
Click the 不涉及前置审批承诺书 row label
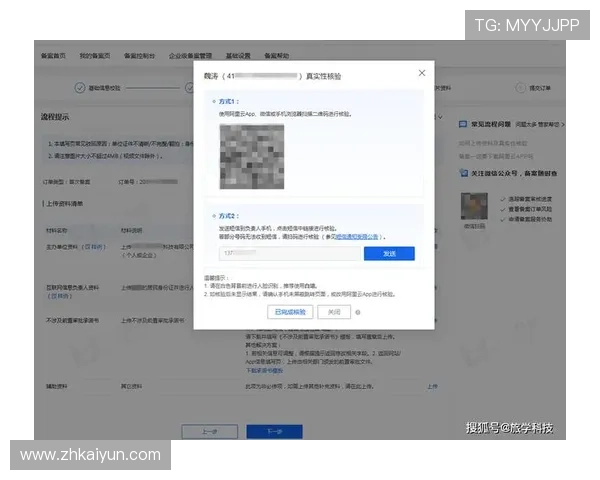(72, 320)
